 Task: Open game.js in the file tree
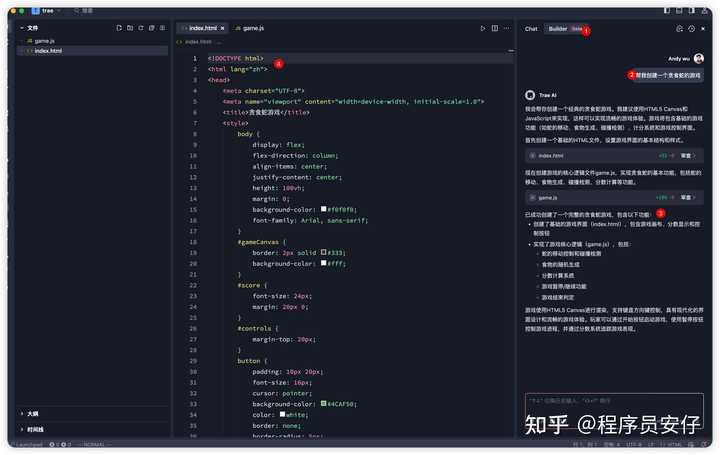click(x=92, y=41)
